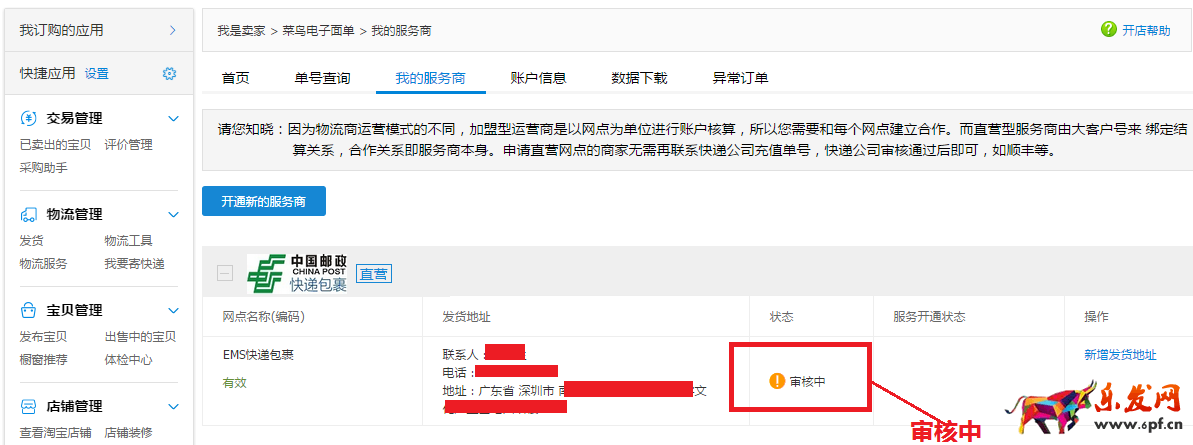The width and height of the screenshot is (1193, 445).
Task: Click the 宝贝管理 shopping bag icon
Action: (x=29, y=310)
